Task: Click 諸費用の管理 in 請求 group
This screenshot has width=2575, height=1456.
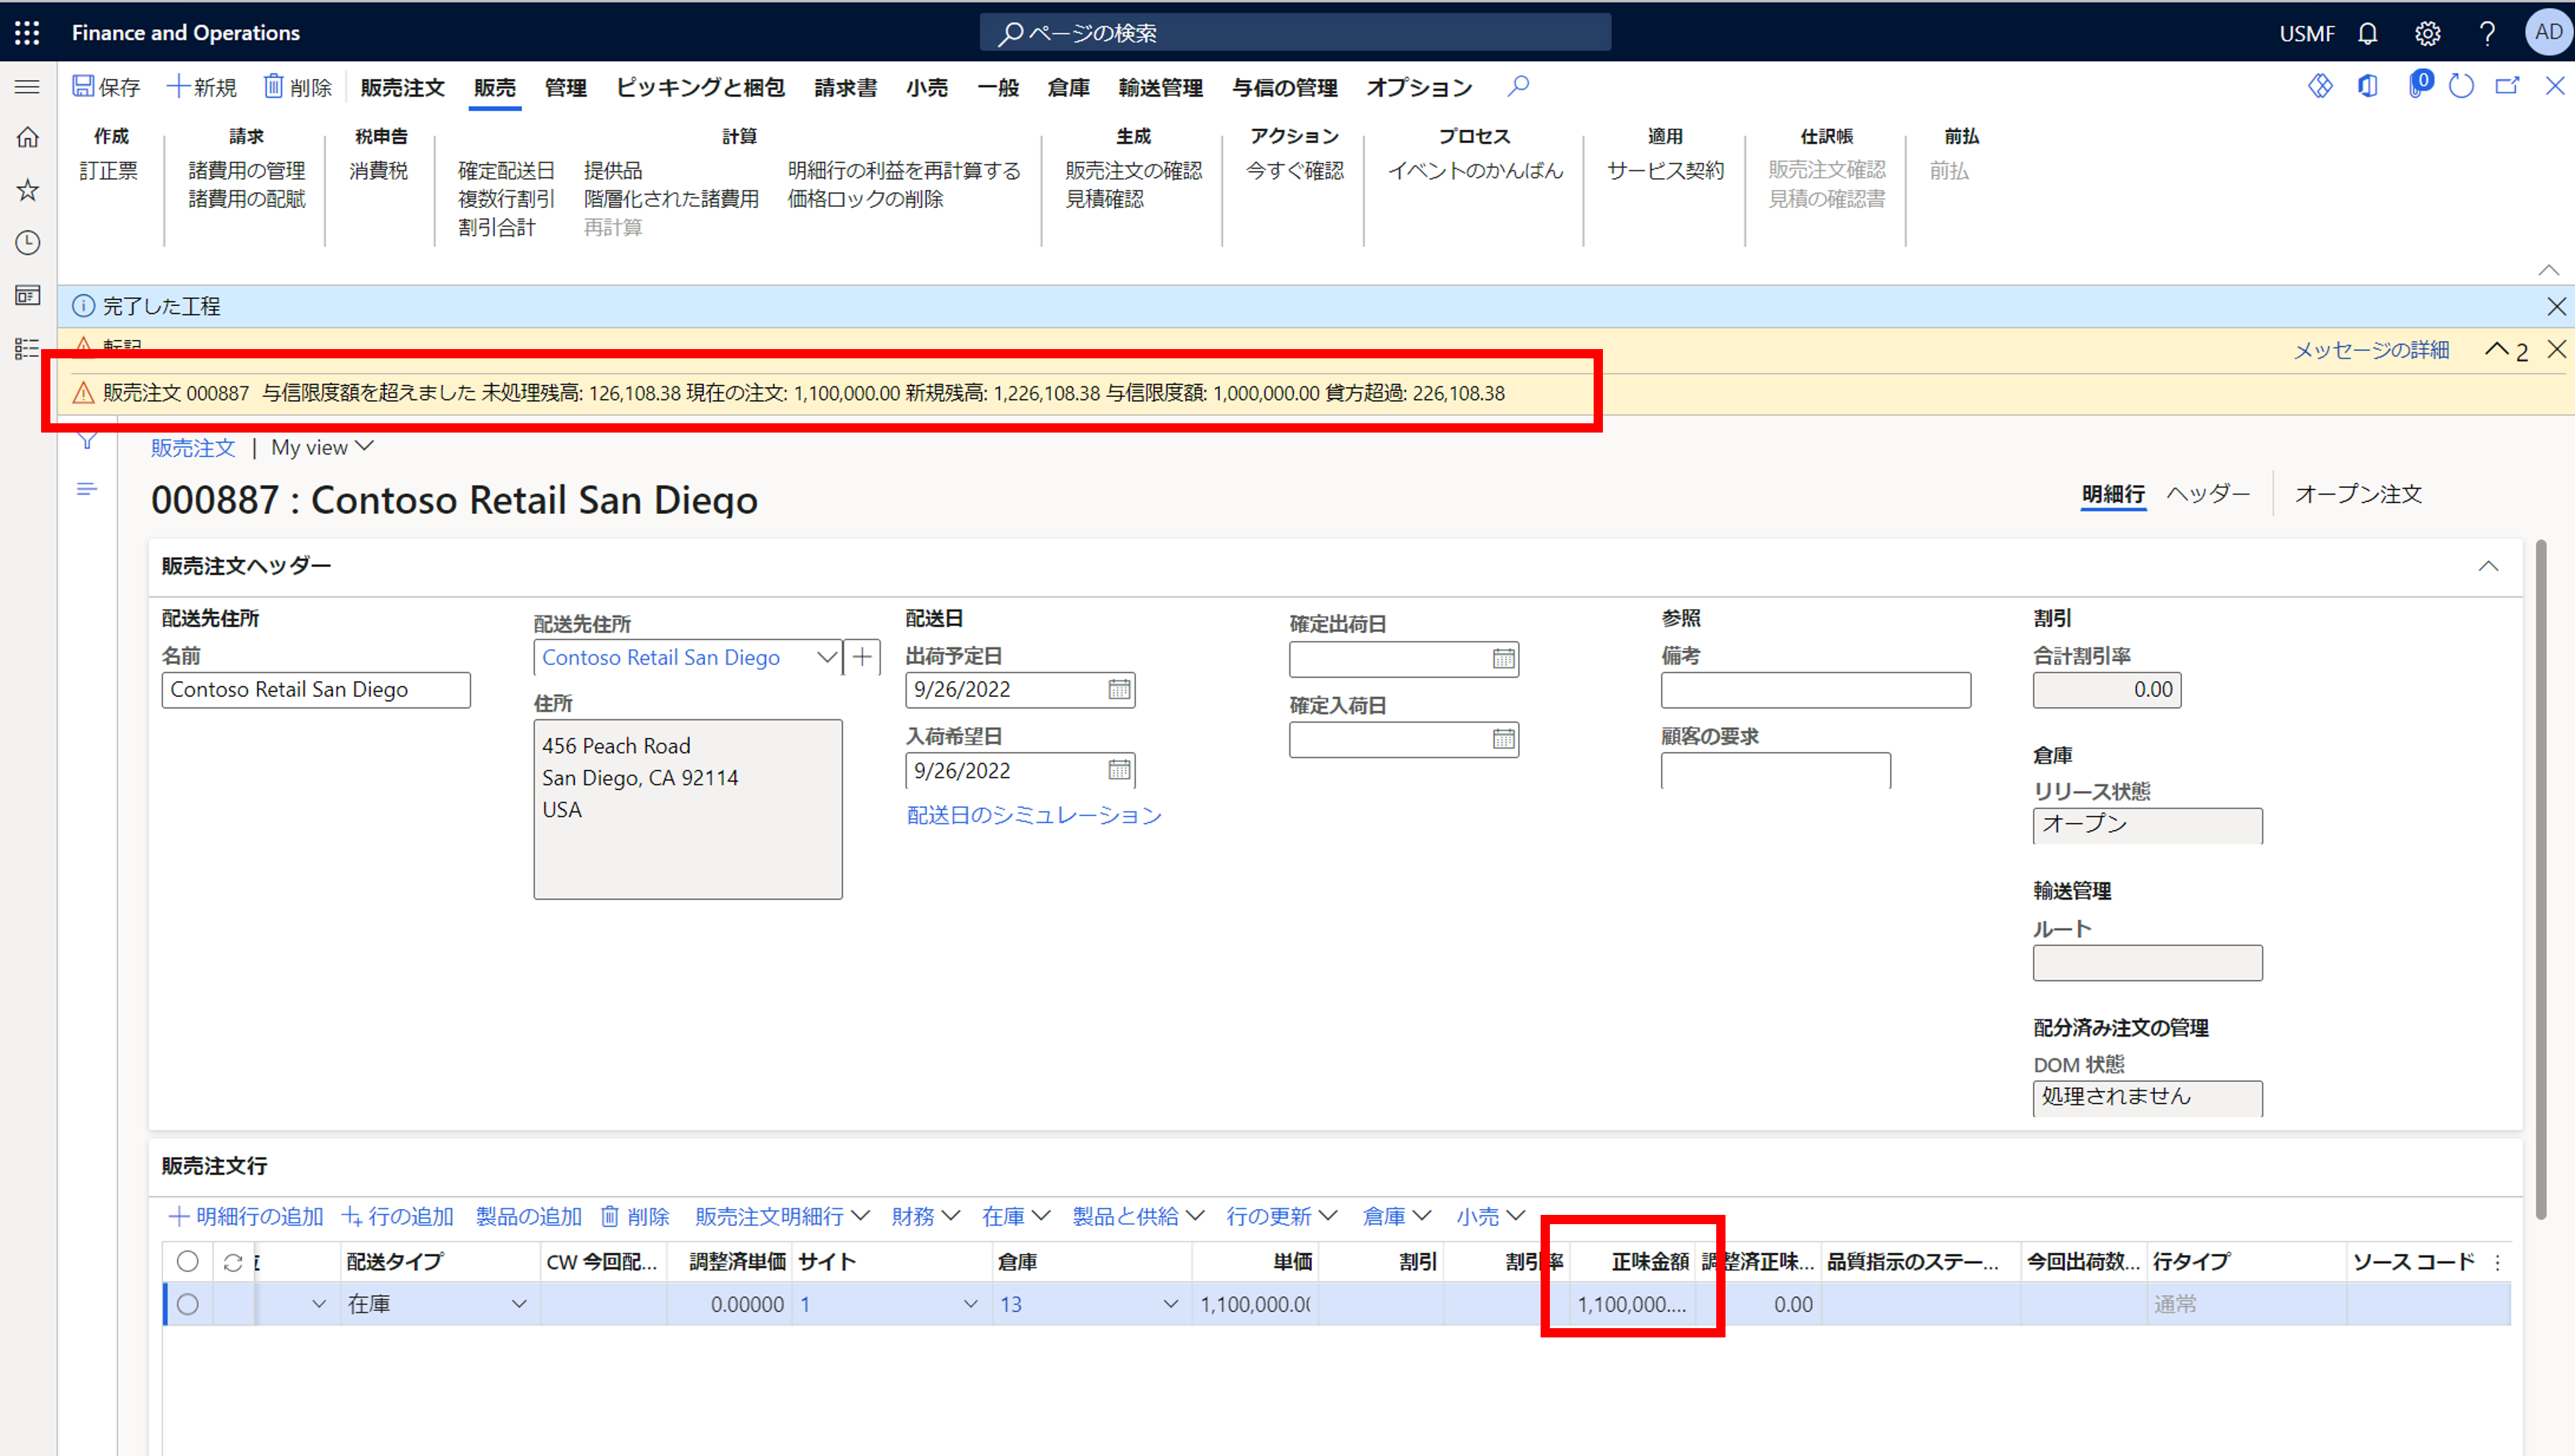Action: (x=246, y=171)
